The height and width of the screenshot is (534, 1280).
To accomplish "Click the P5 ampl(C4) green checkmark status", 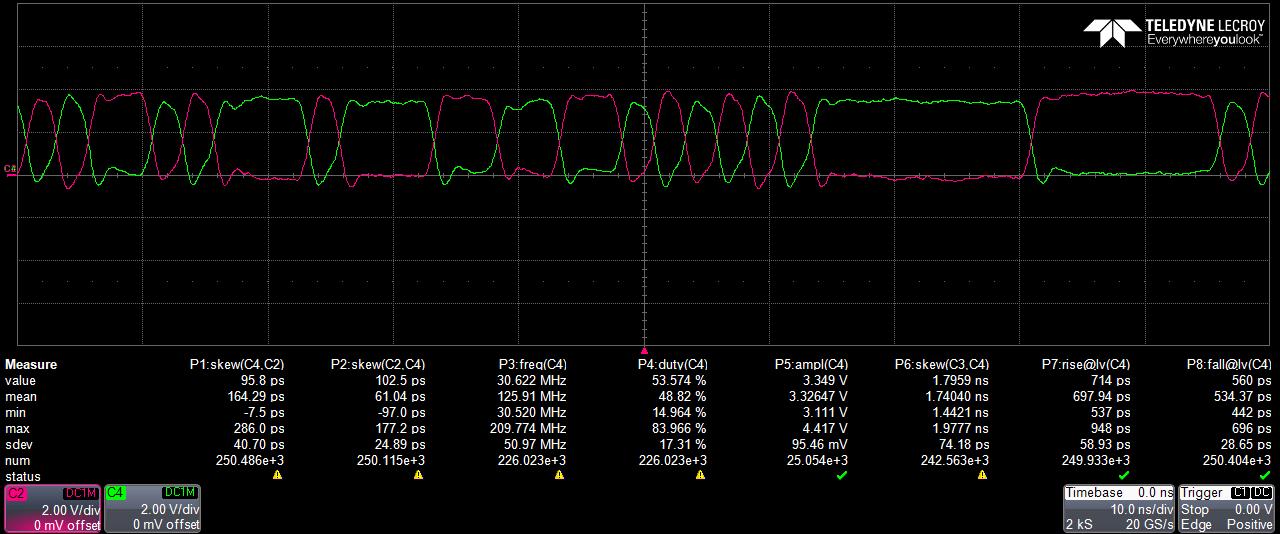I will [841, 475].
